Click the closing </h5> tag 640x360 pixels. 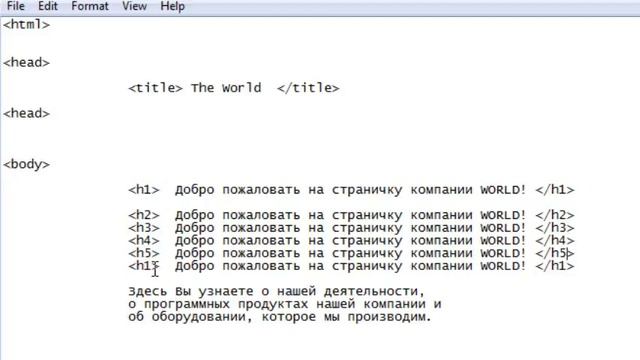click(x=555, y=253)
